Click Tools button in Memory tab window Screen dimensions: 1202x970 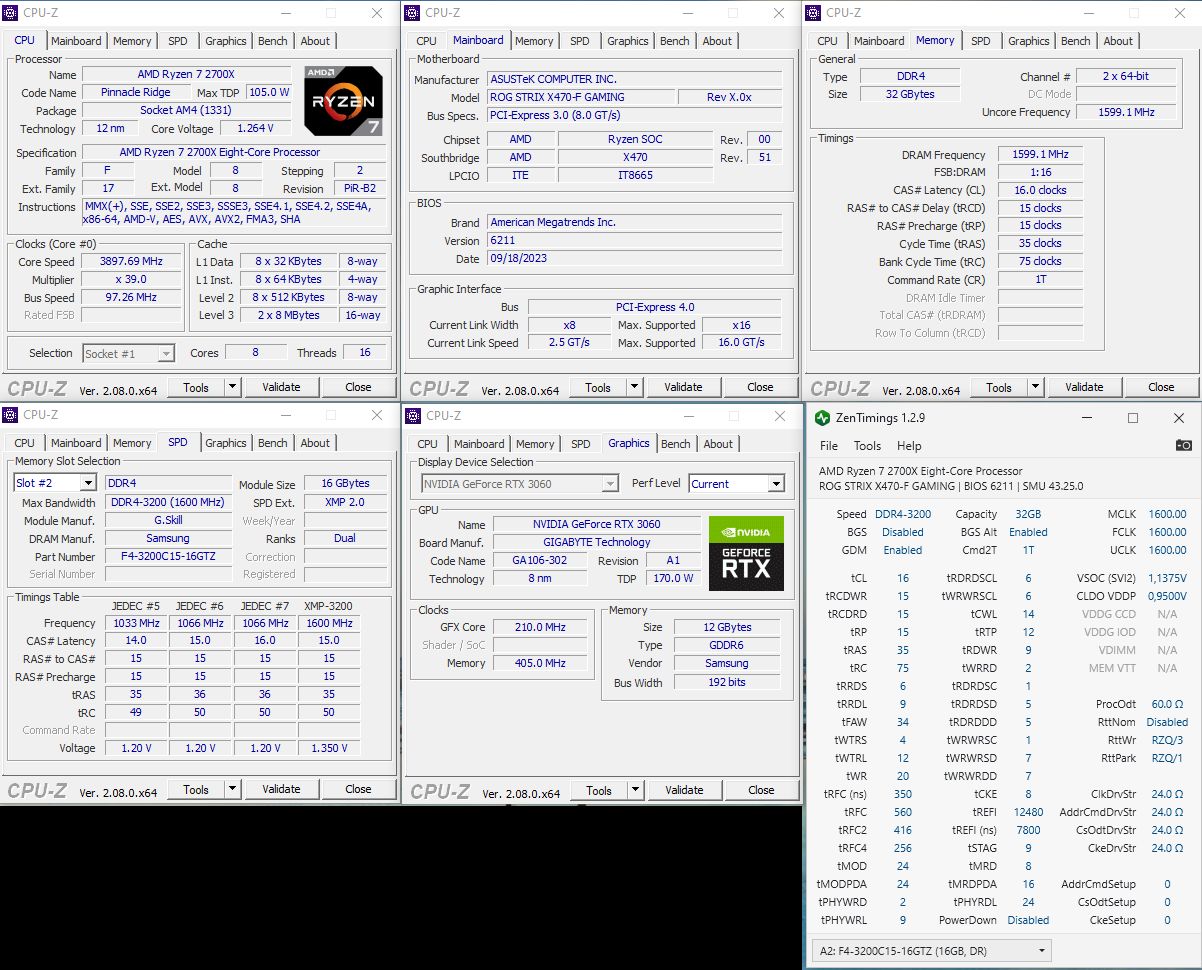999,387
